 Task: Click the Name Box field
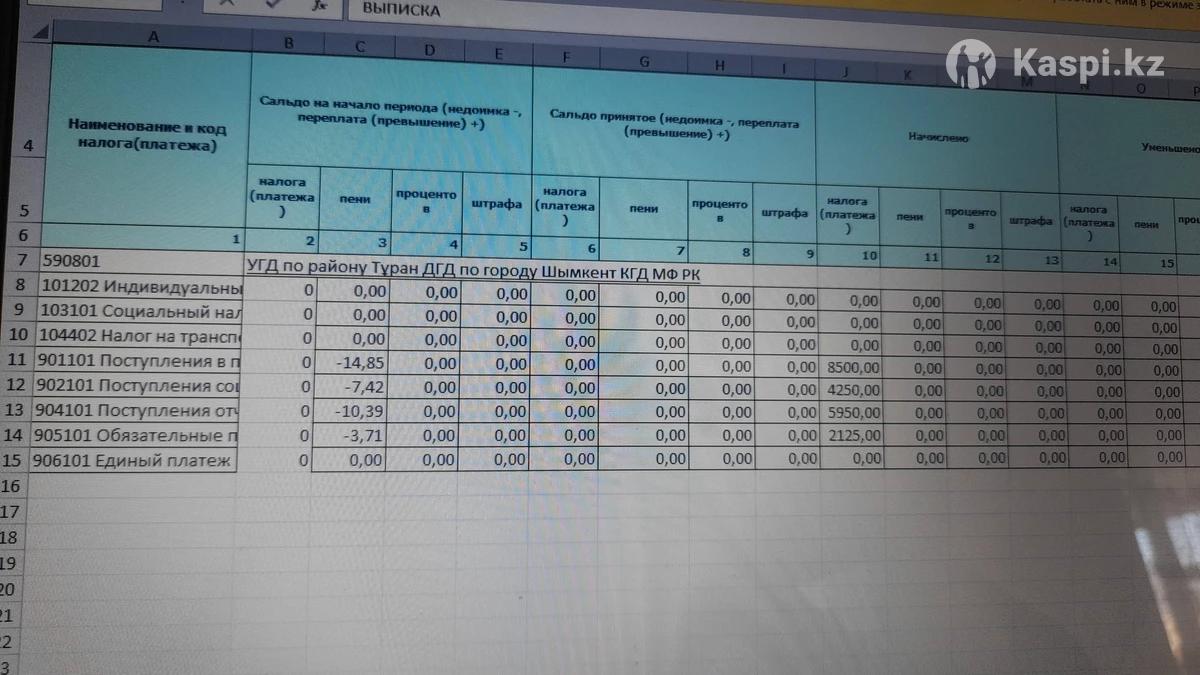(100, 5)
